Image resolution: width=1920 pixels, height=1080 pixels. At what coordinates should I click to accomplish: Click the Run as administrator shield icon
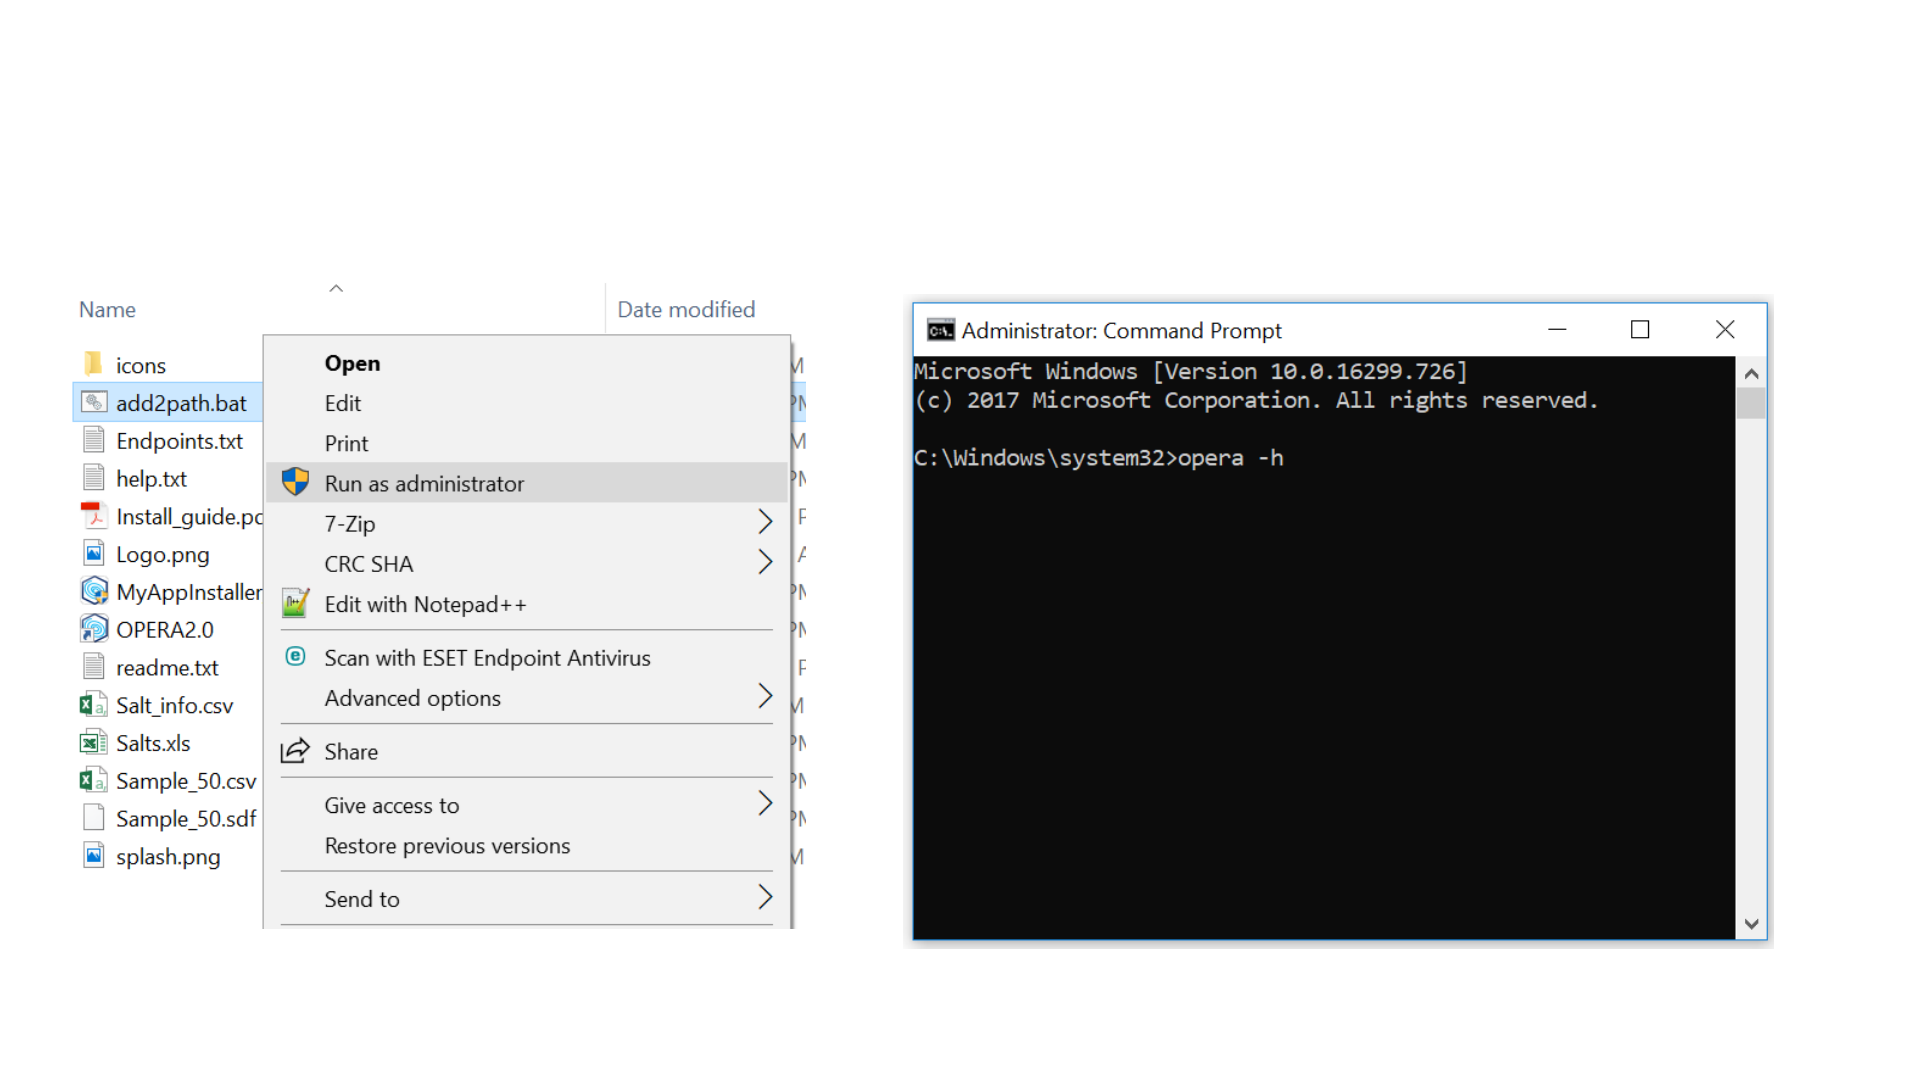click(x=295, y=483)
